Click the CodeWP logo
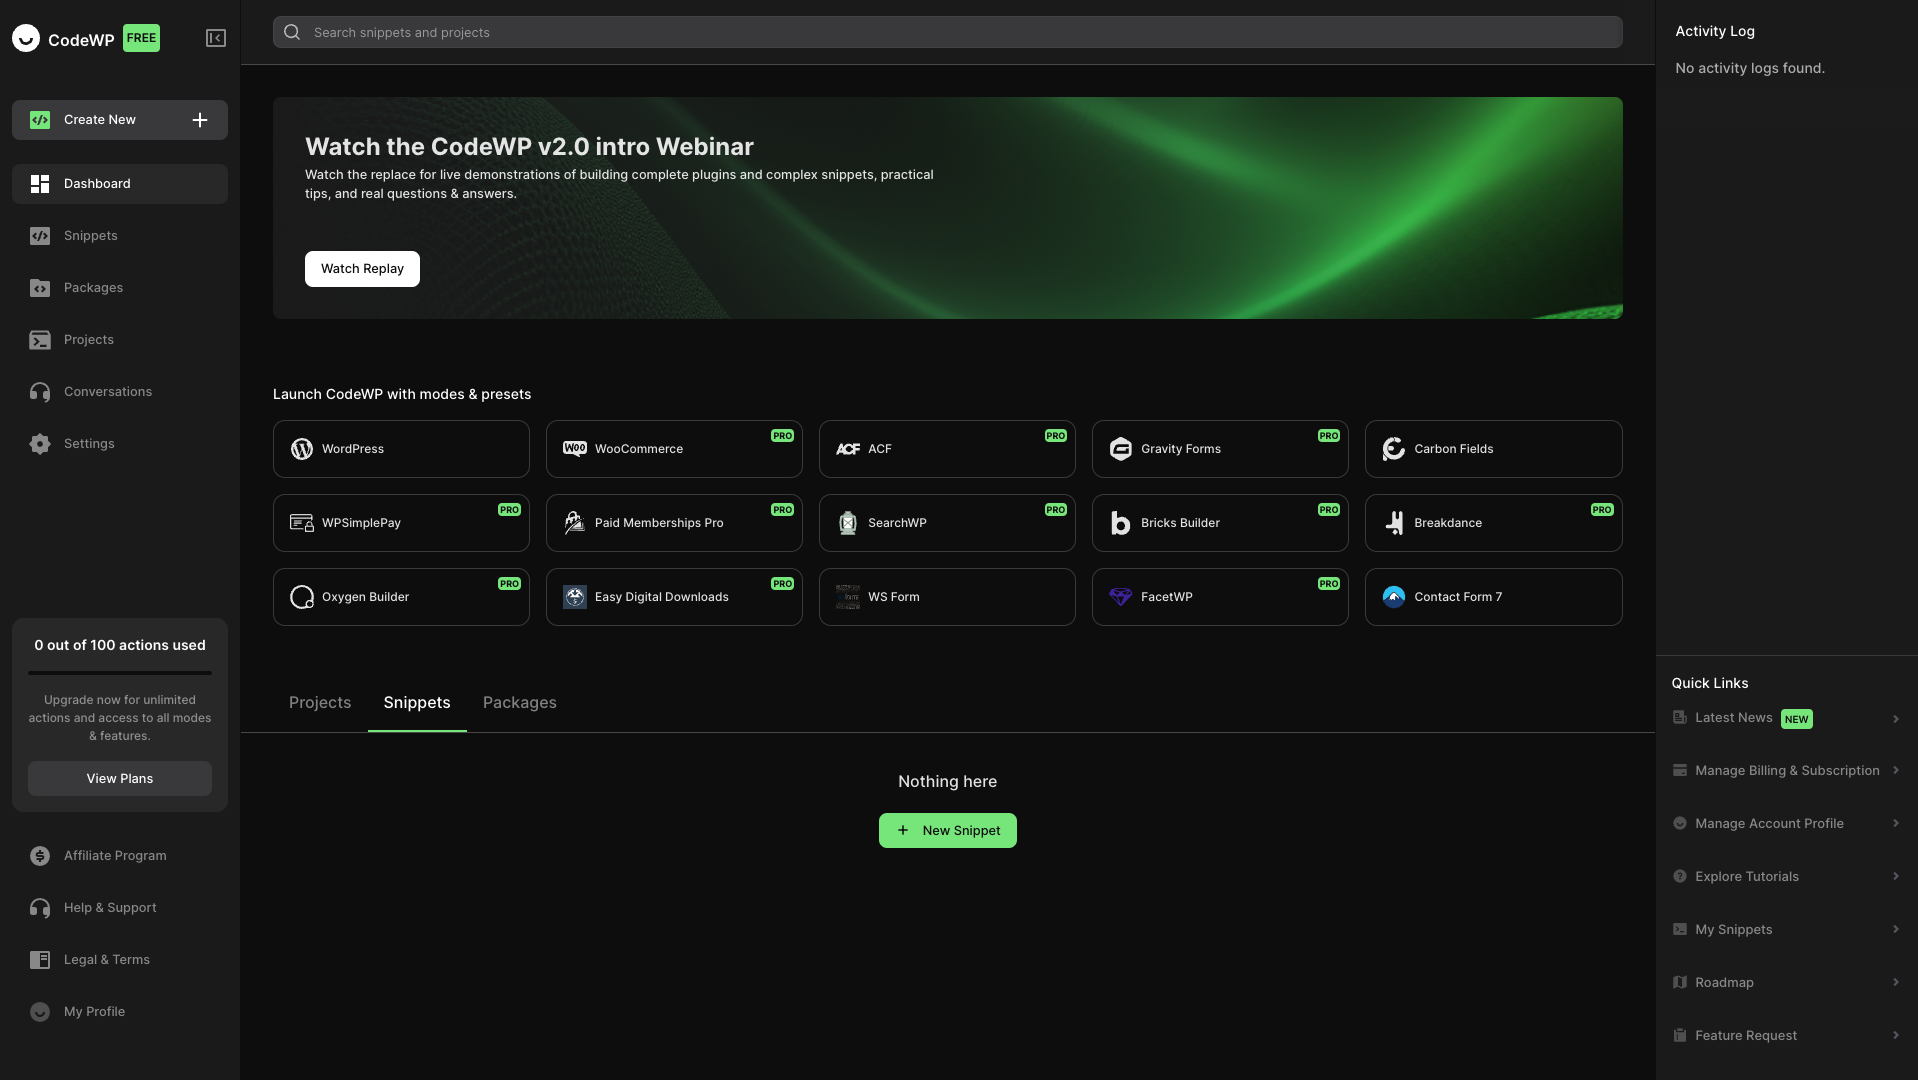Screen dimensions: 1918x1080 26,38
